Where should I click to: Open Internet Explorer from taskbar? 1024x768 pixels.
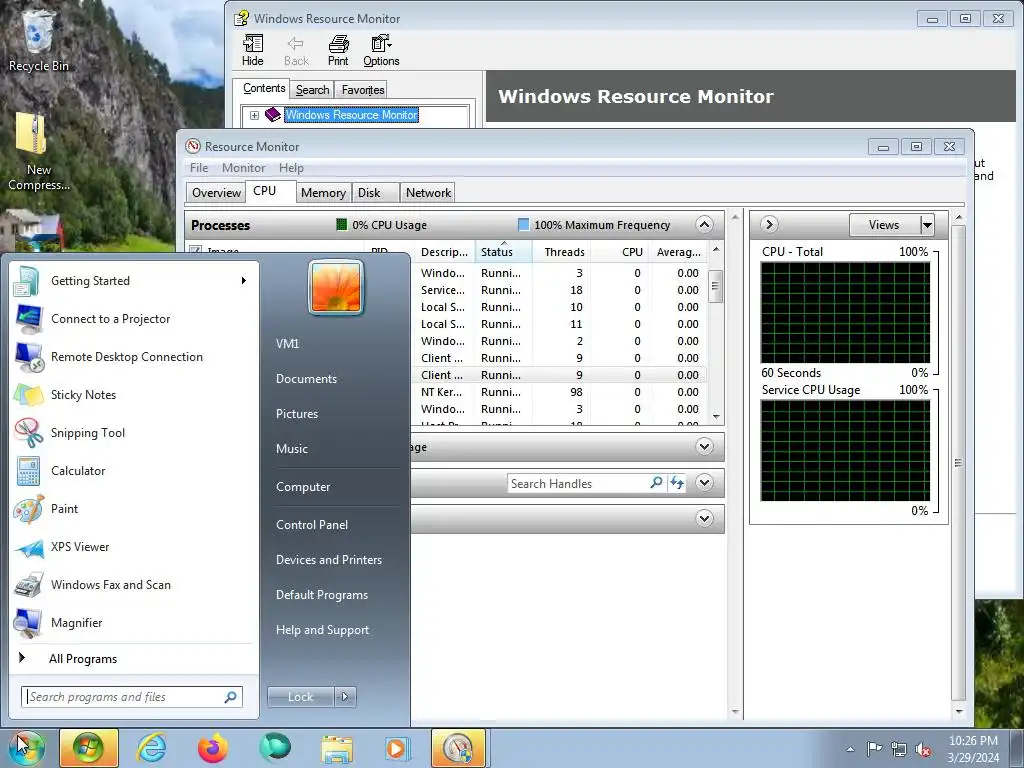152,748
